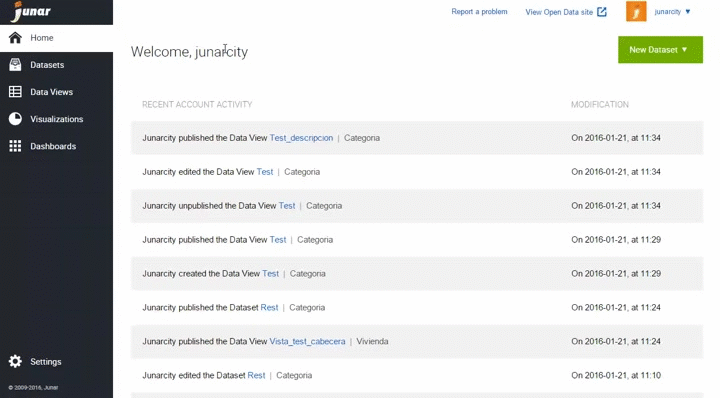This screenshot has width=720, height=398.
Task: Select Dashboards in the sidebar
Action: pyautogui.click(x=53, y=146)
